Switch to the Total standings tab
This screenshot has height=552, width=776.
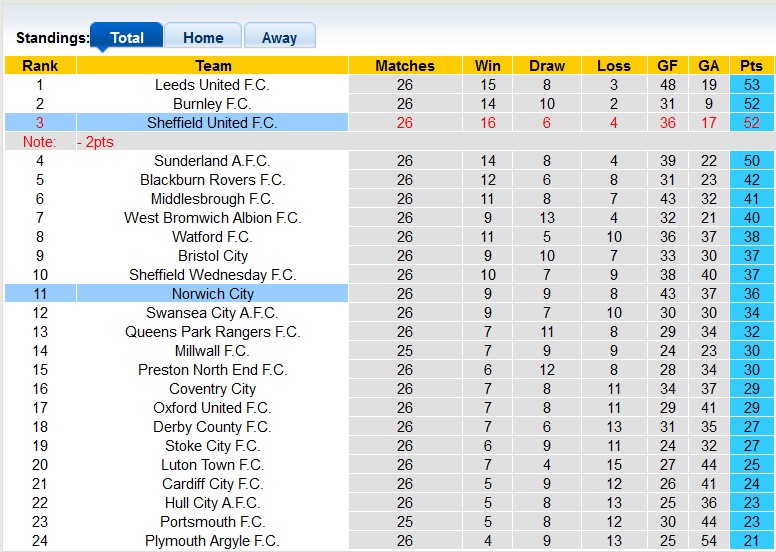click(x=127, y=38)
